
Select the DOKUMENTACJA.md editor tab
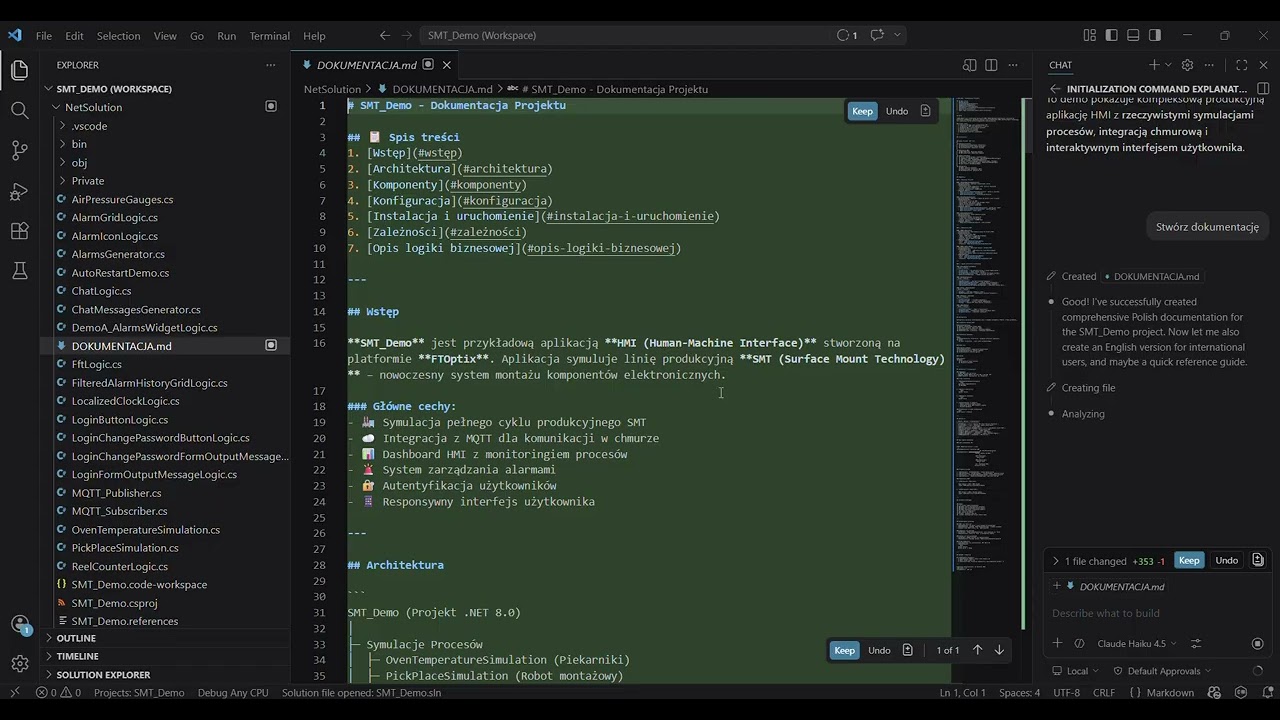(x=366, y=65)
